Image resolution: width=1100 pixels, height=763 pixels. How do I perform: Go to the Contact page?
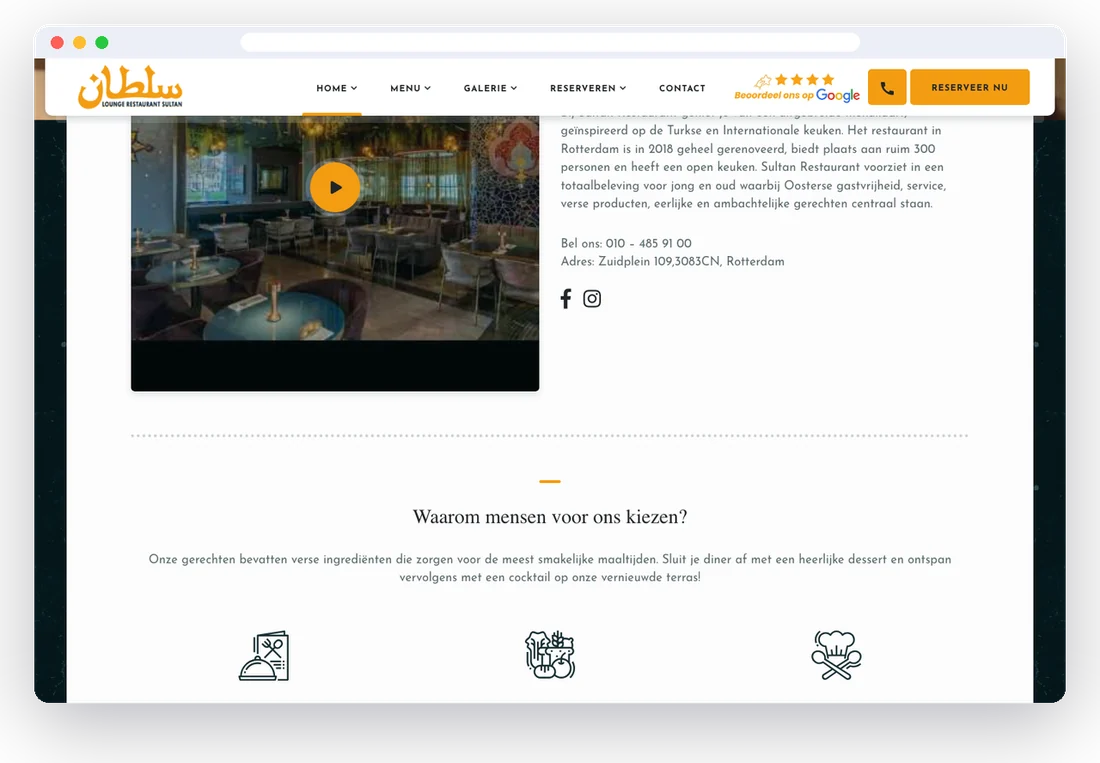(x=682, y=88)
